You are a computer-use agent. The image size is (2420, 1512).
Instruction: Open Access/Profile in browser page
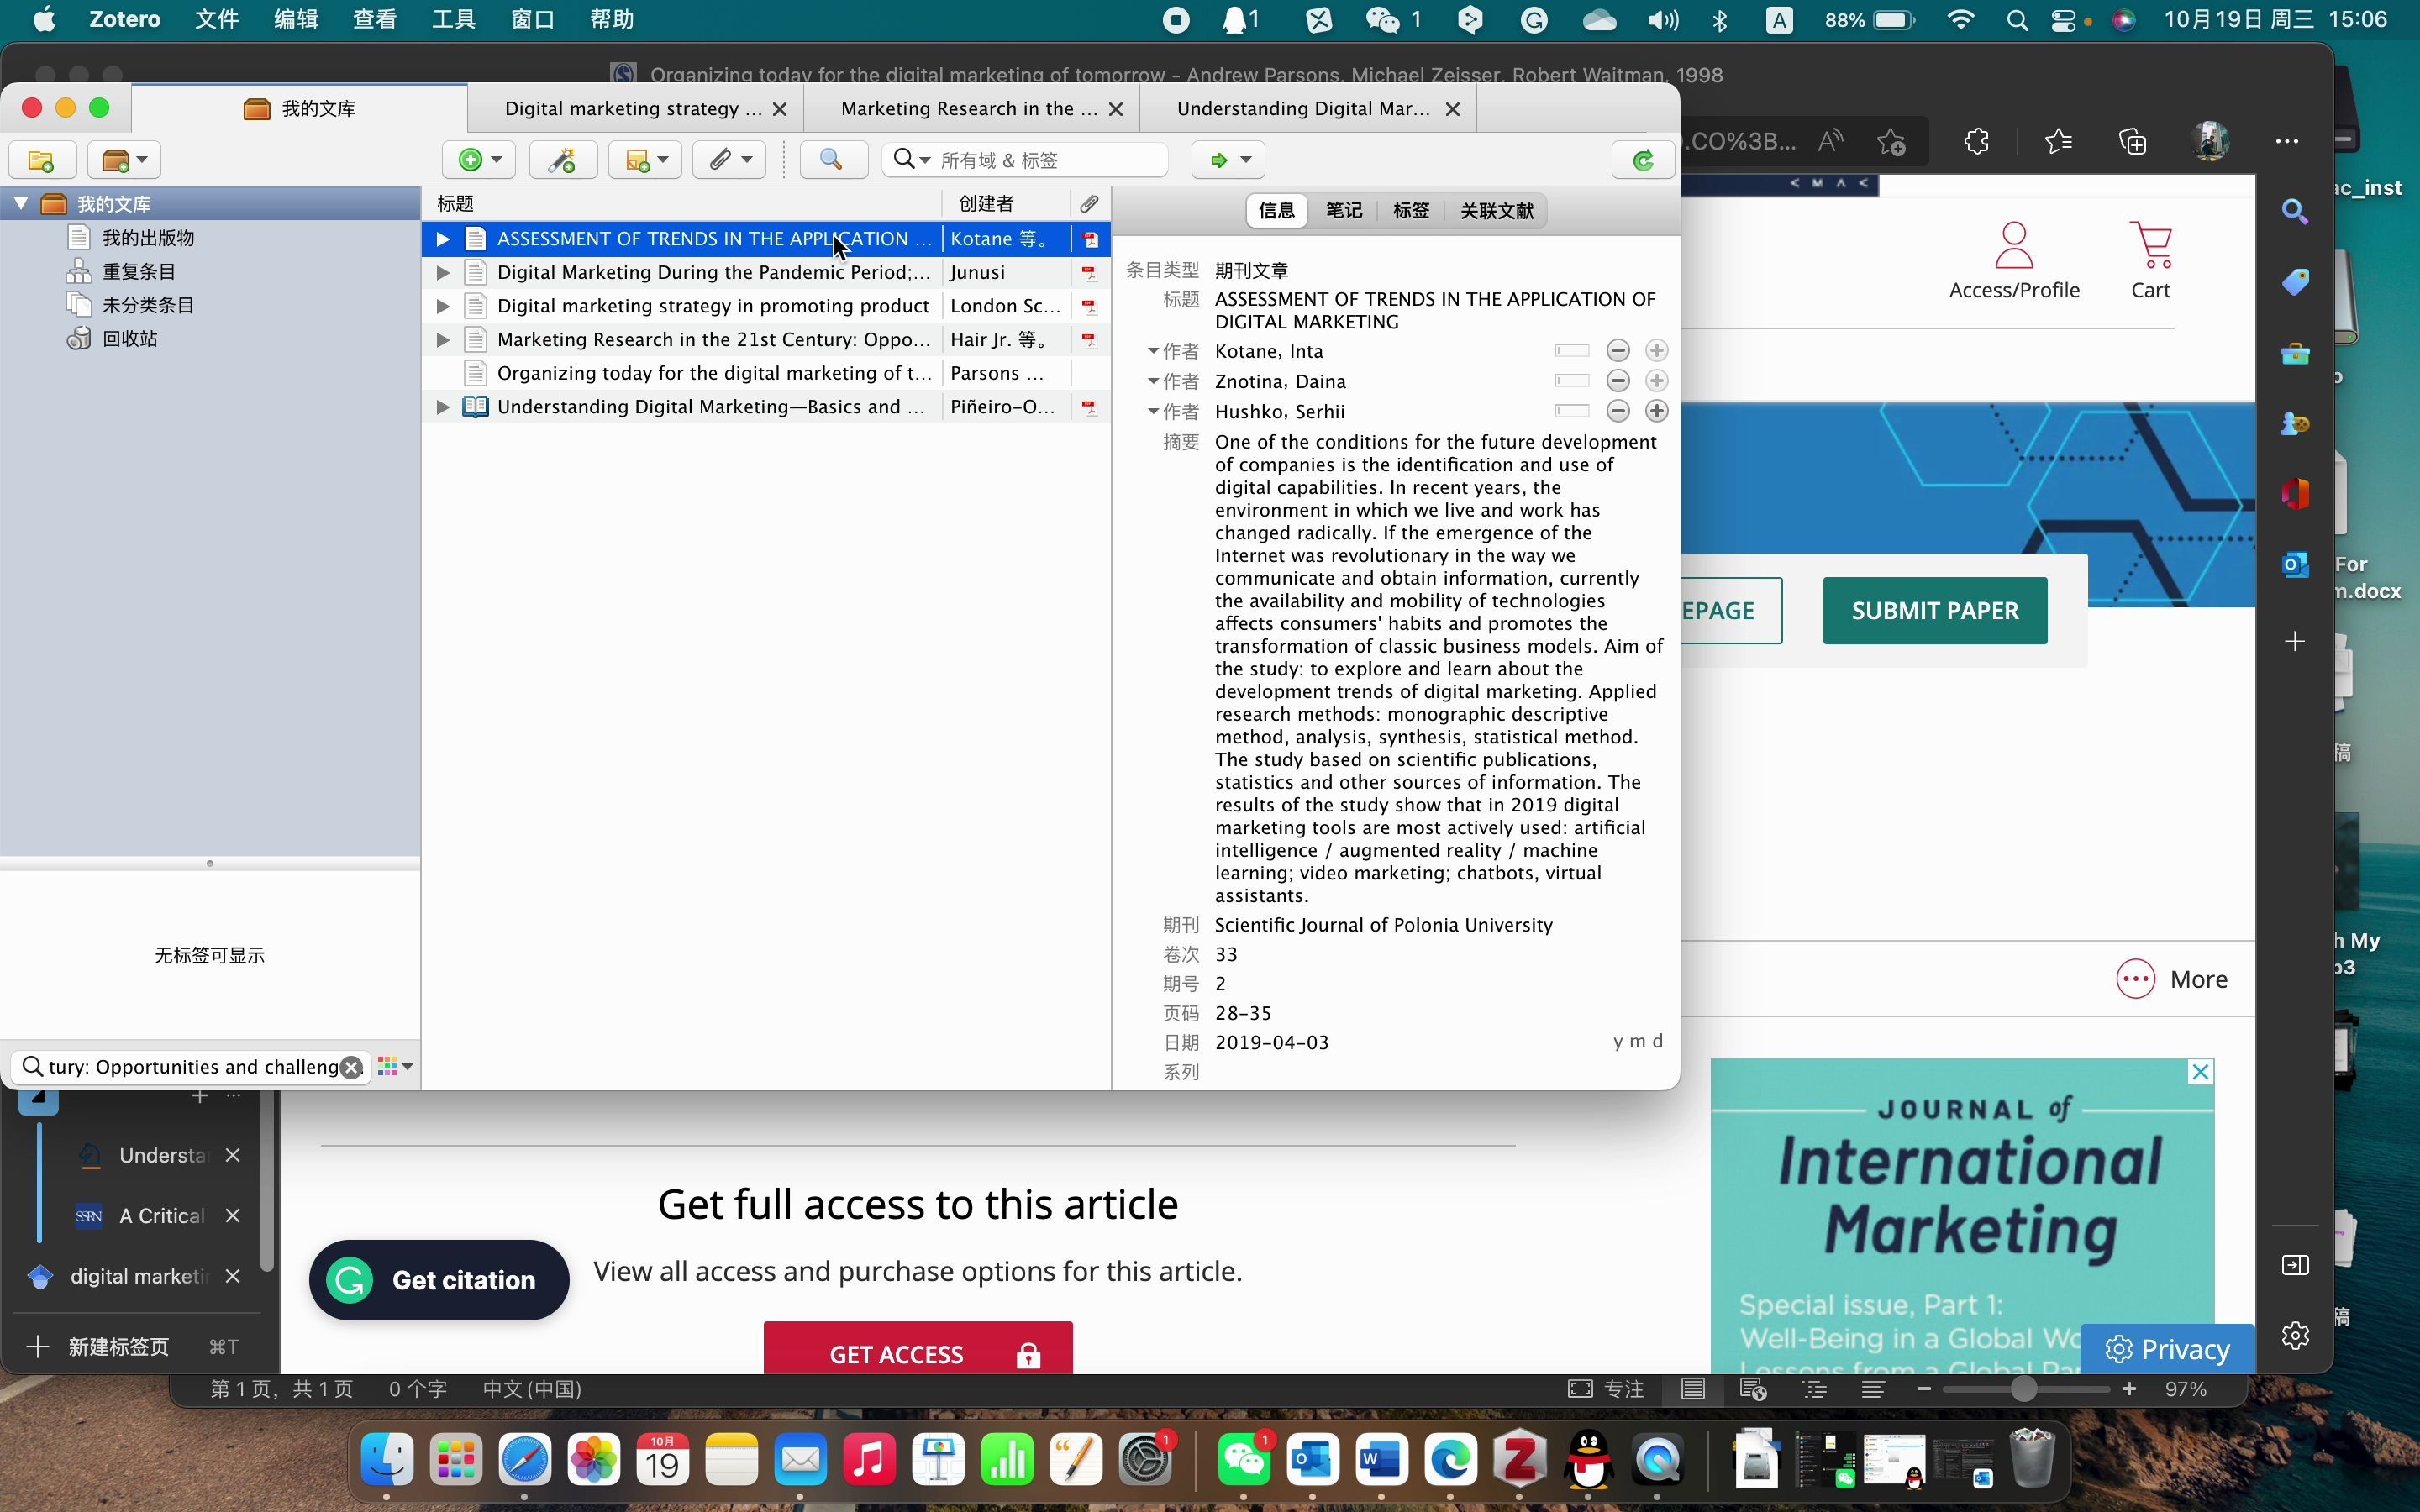click(x=2014, y=261)
